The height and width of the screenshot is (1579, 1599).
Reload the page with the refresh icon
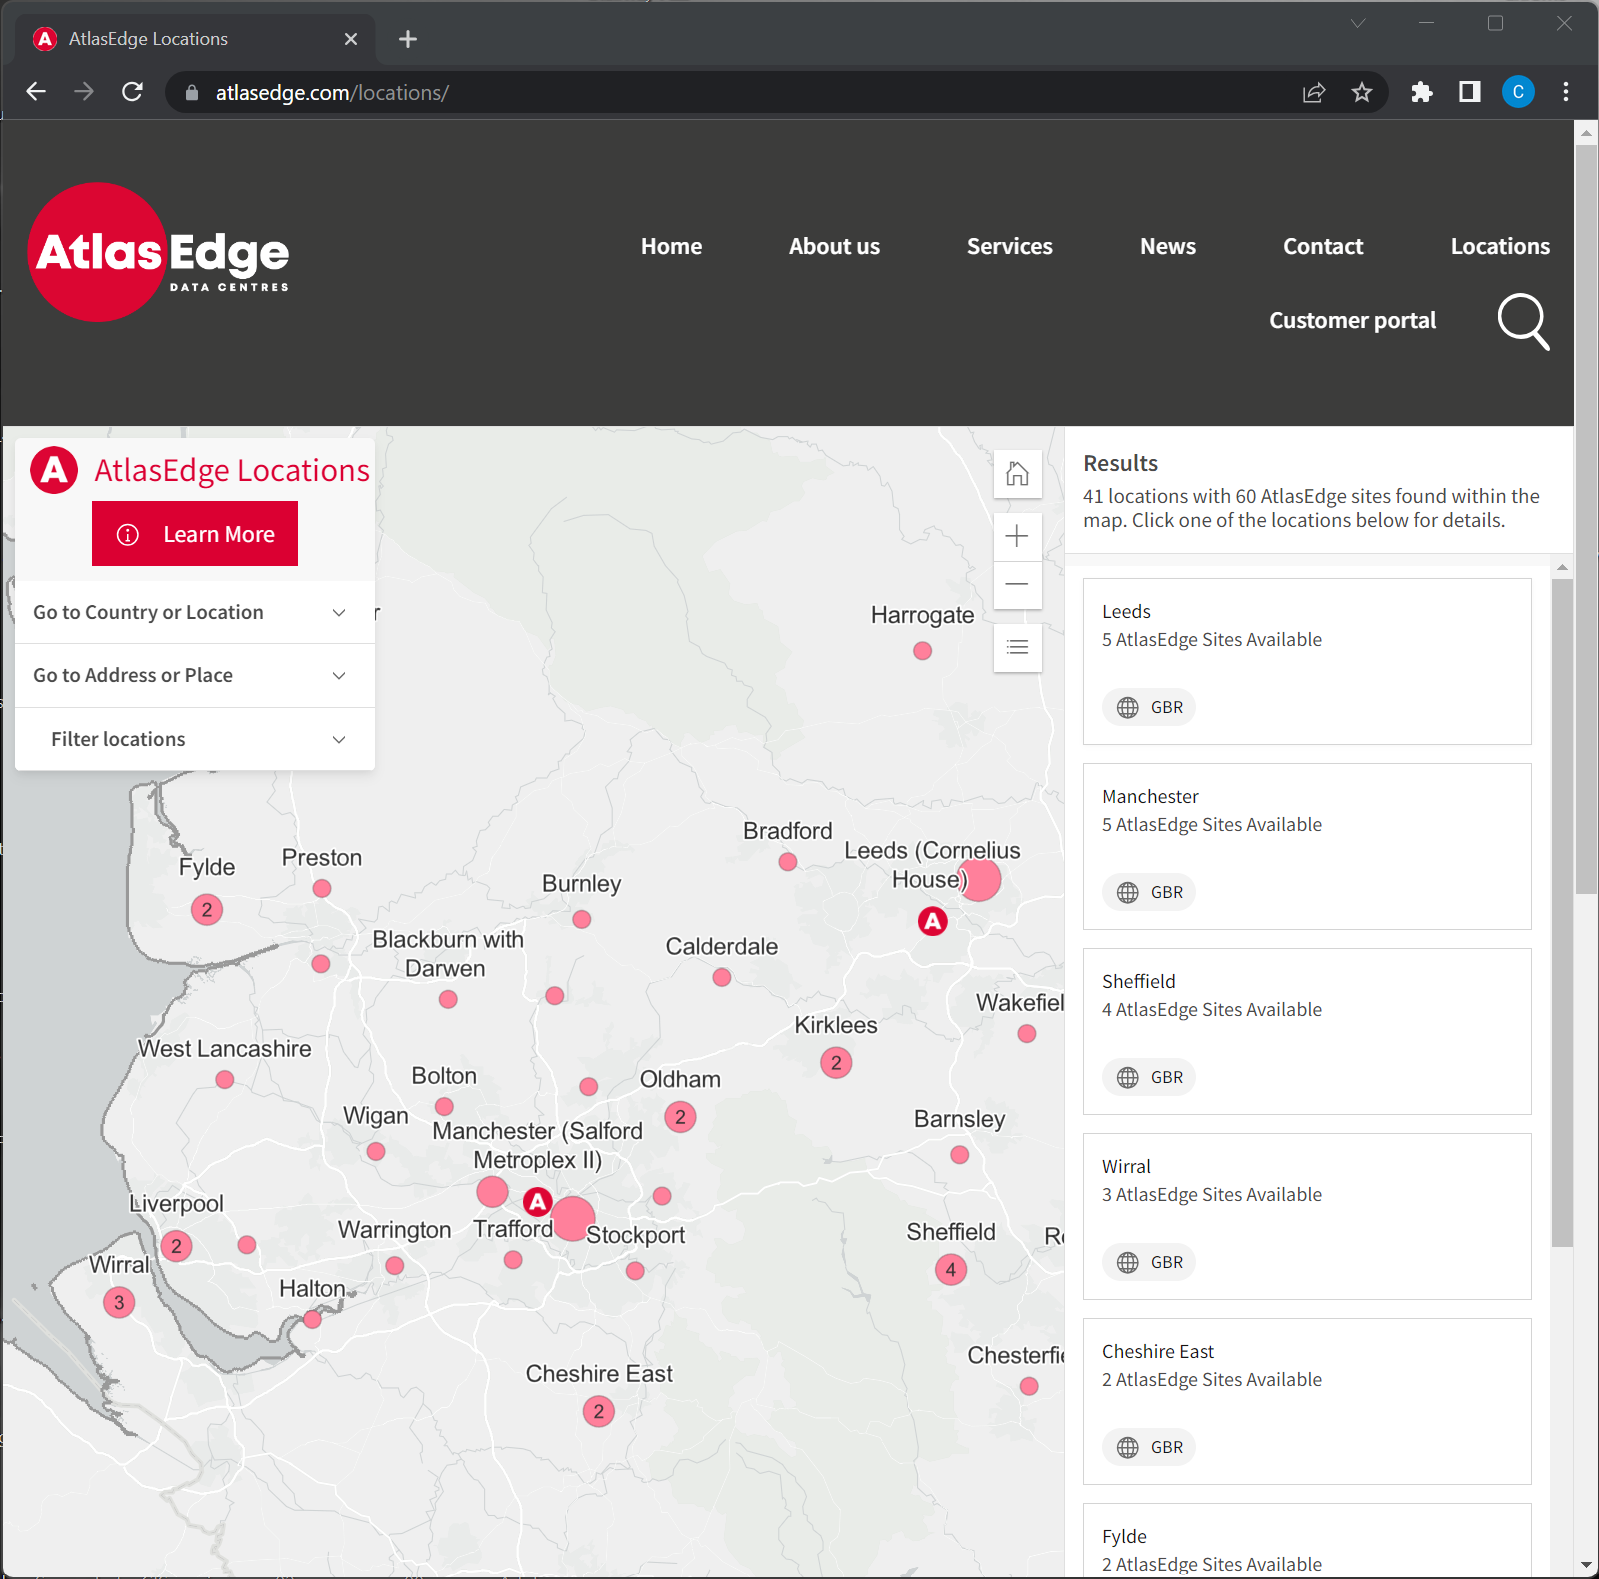click(x=132, y=92)
